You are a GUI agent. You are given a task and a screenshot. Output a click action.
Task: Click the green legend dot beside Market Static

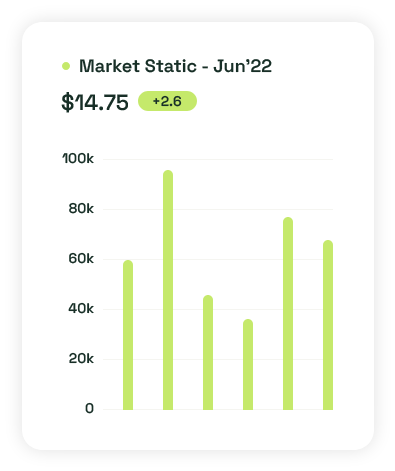point(66,66)
